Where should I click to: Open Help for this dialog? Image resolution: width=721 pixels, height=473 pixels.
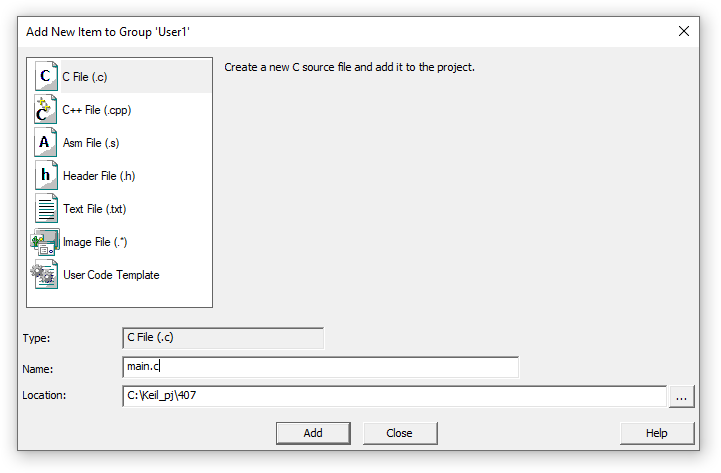click(657, 433)
